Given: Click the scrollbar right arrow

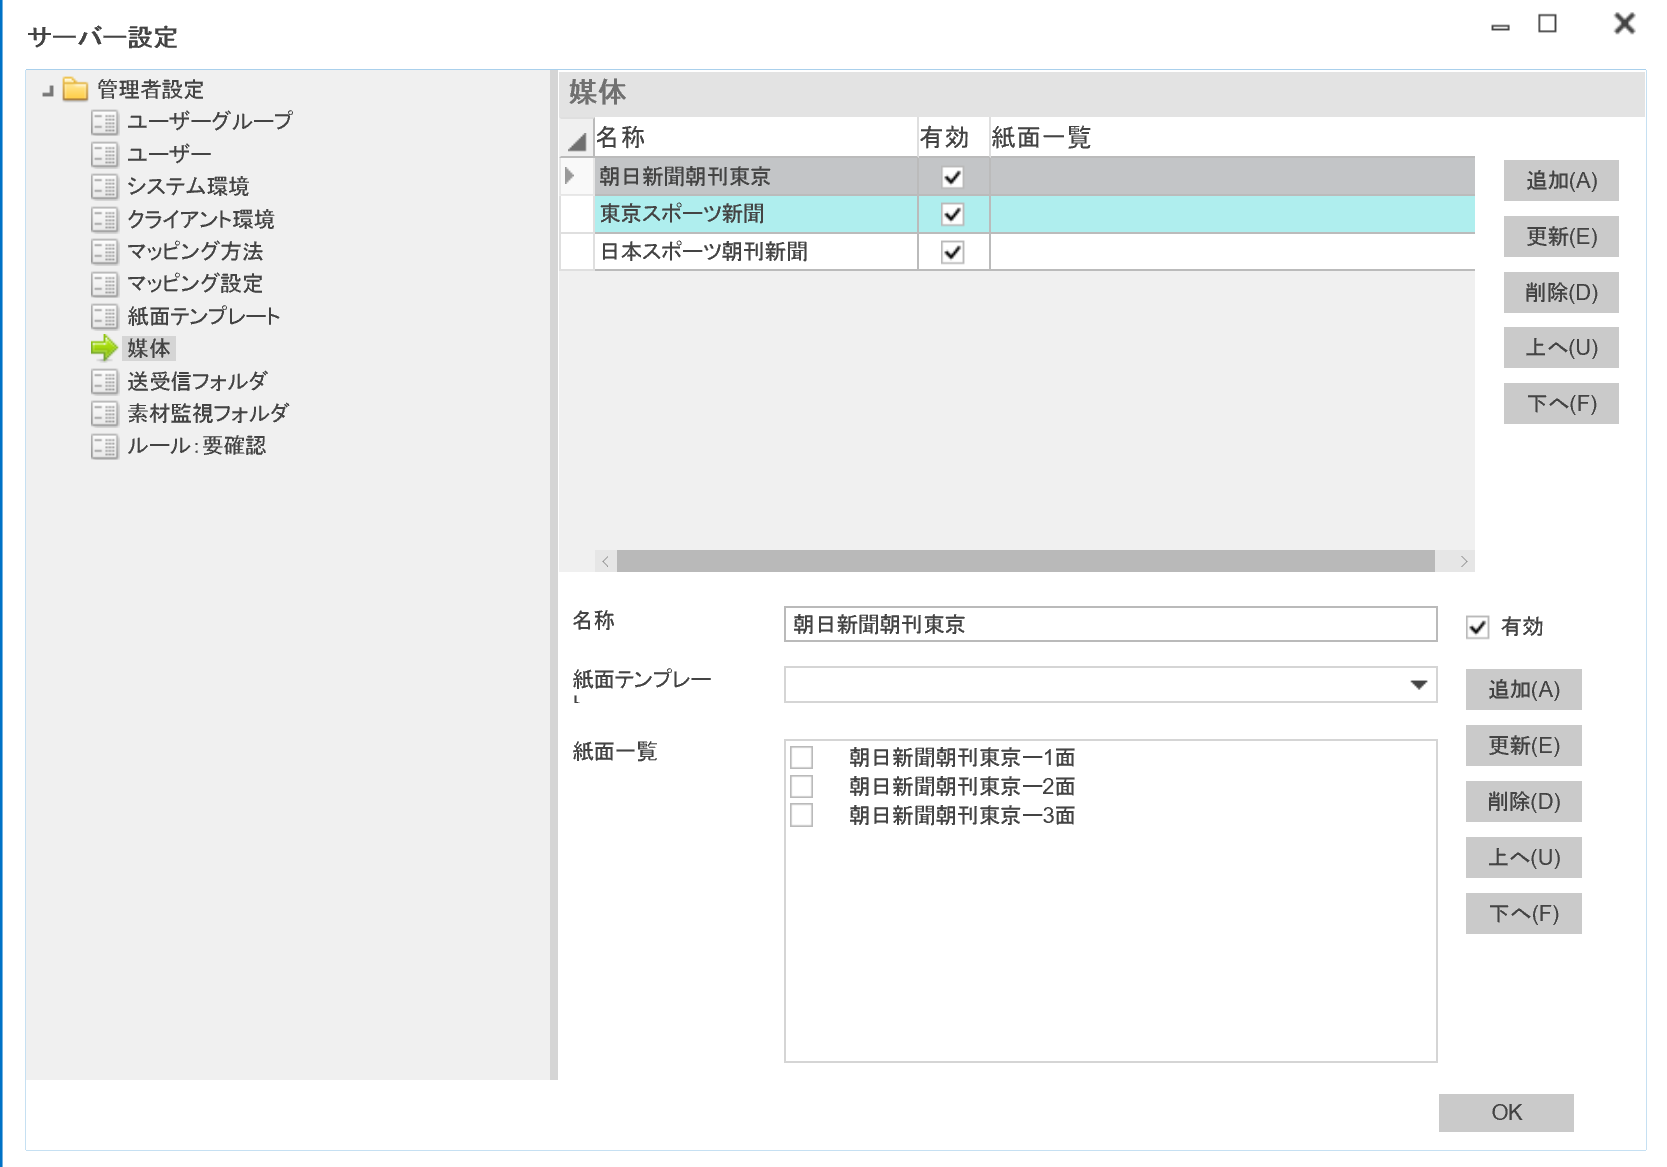Looking at the screenshot, I should click(1464, 561).
